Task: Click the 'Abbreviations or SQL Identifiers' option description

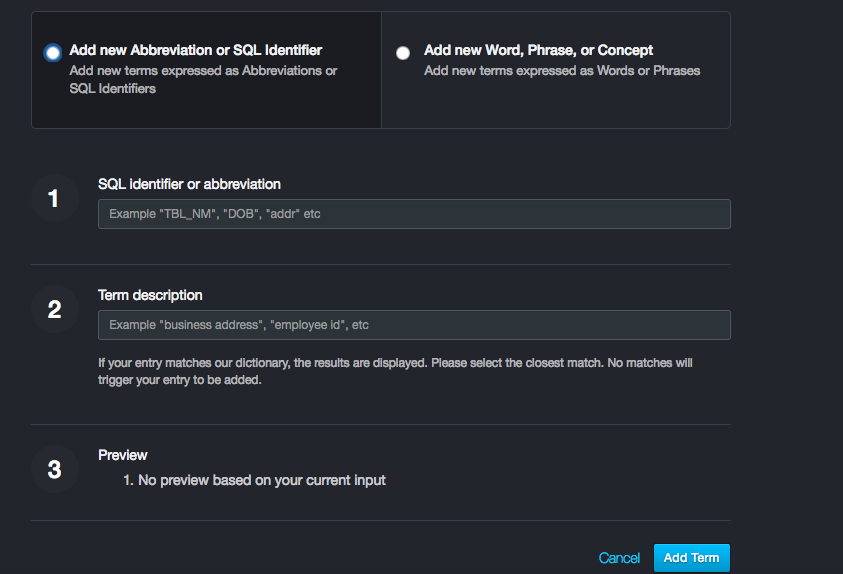Action: tap(203, 79)
